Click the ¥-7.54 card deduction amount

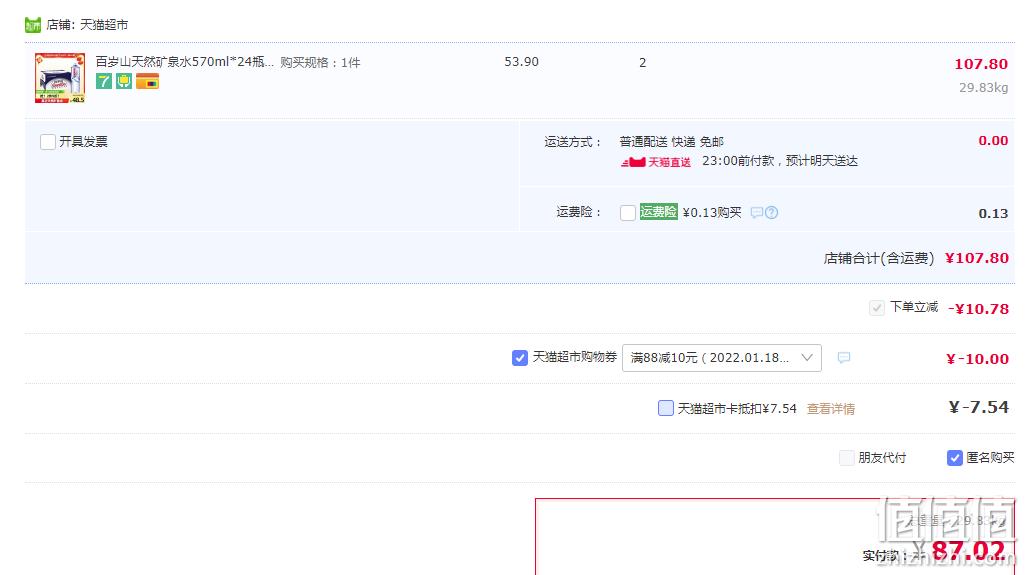[979, 408]
